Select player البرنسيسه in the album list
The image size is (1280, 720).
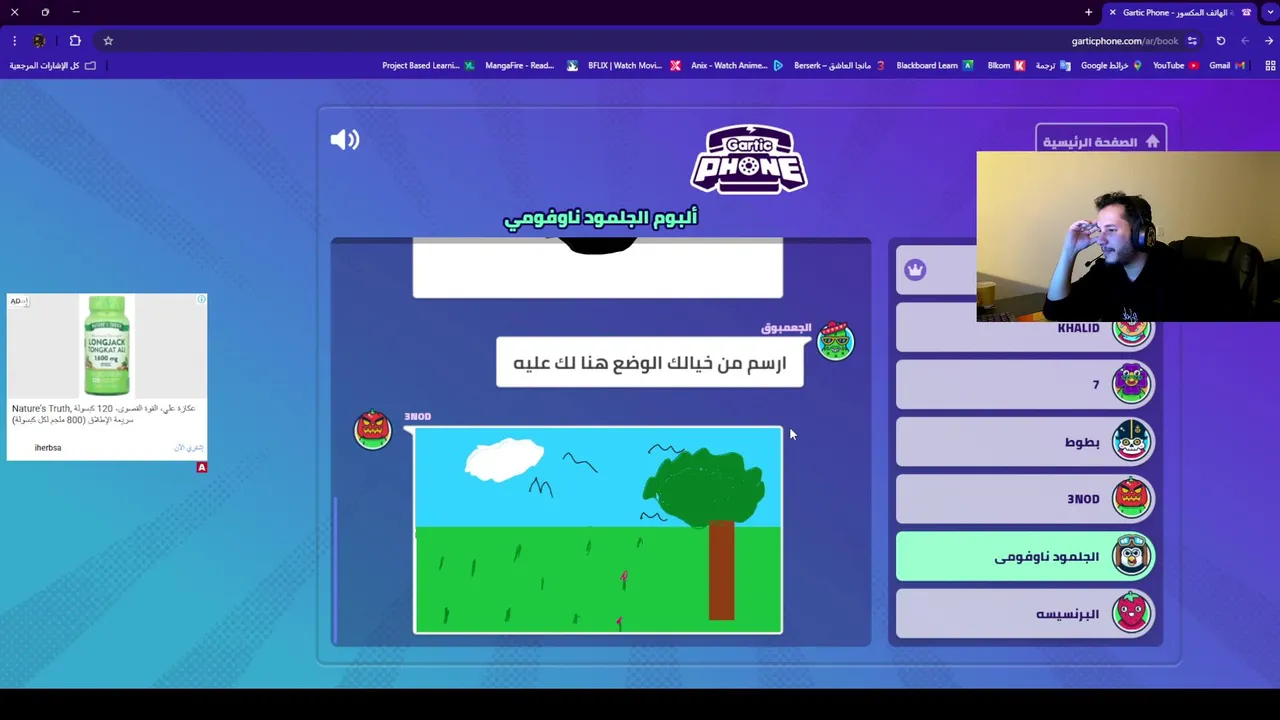1025,614
